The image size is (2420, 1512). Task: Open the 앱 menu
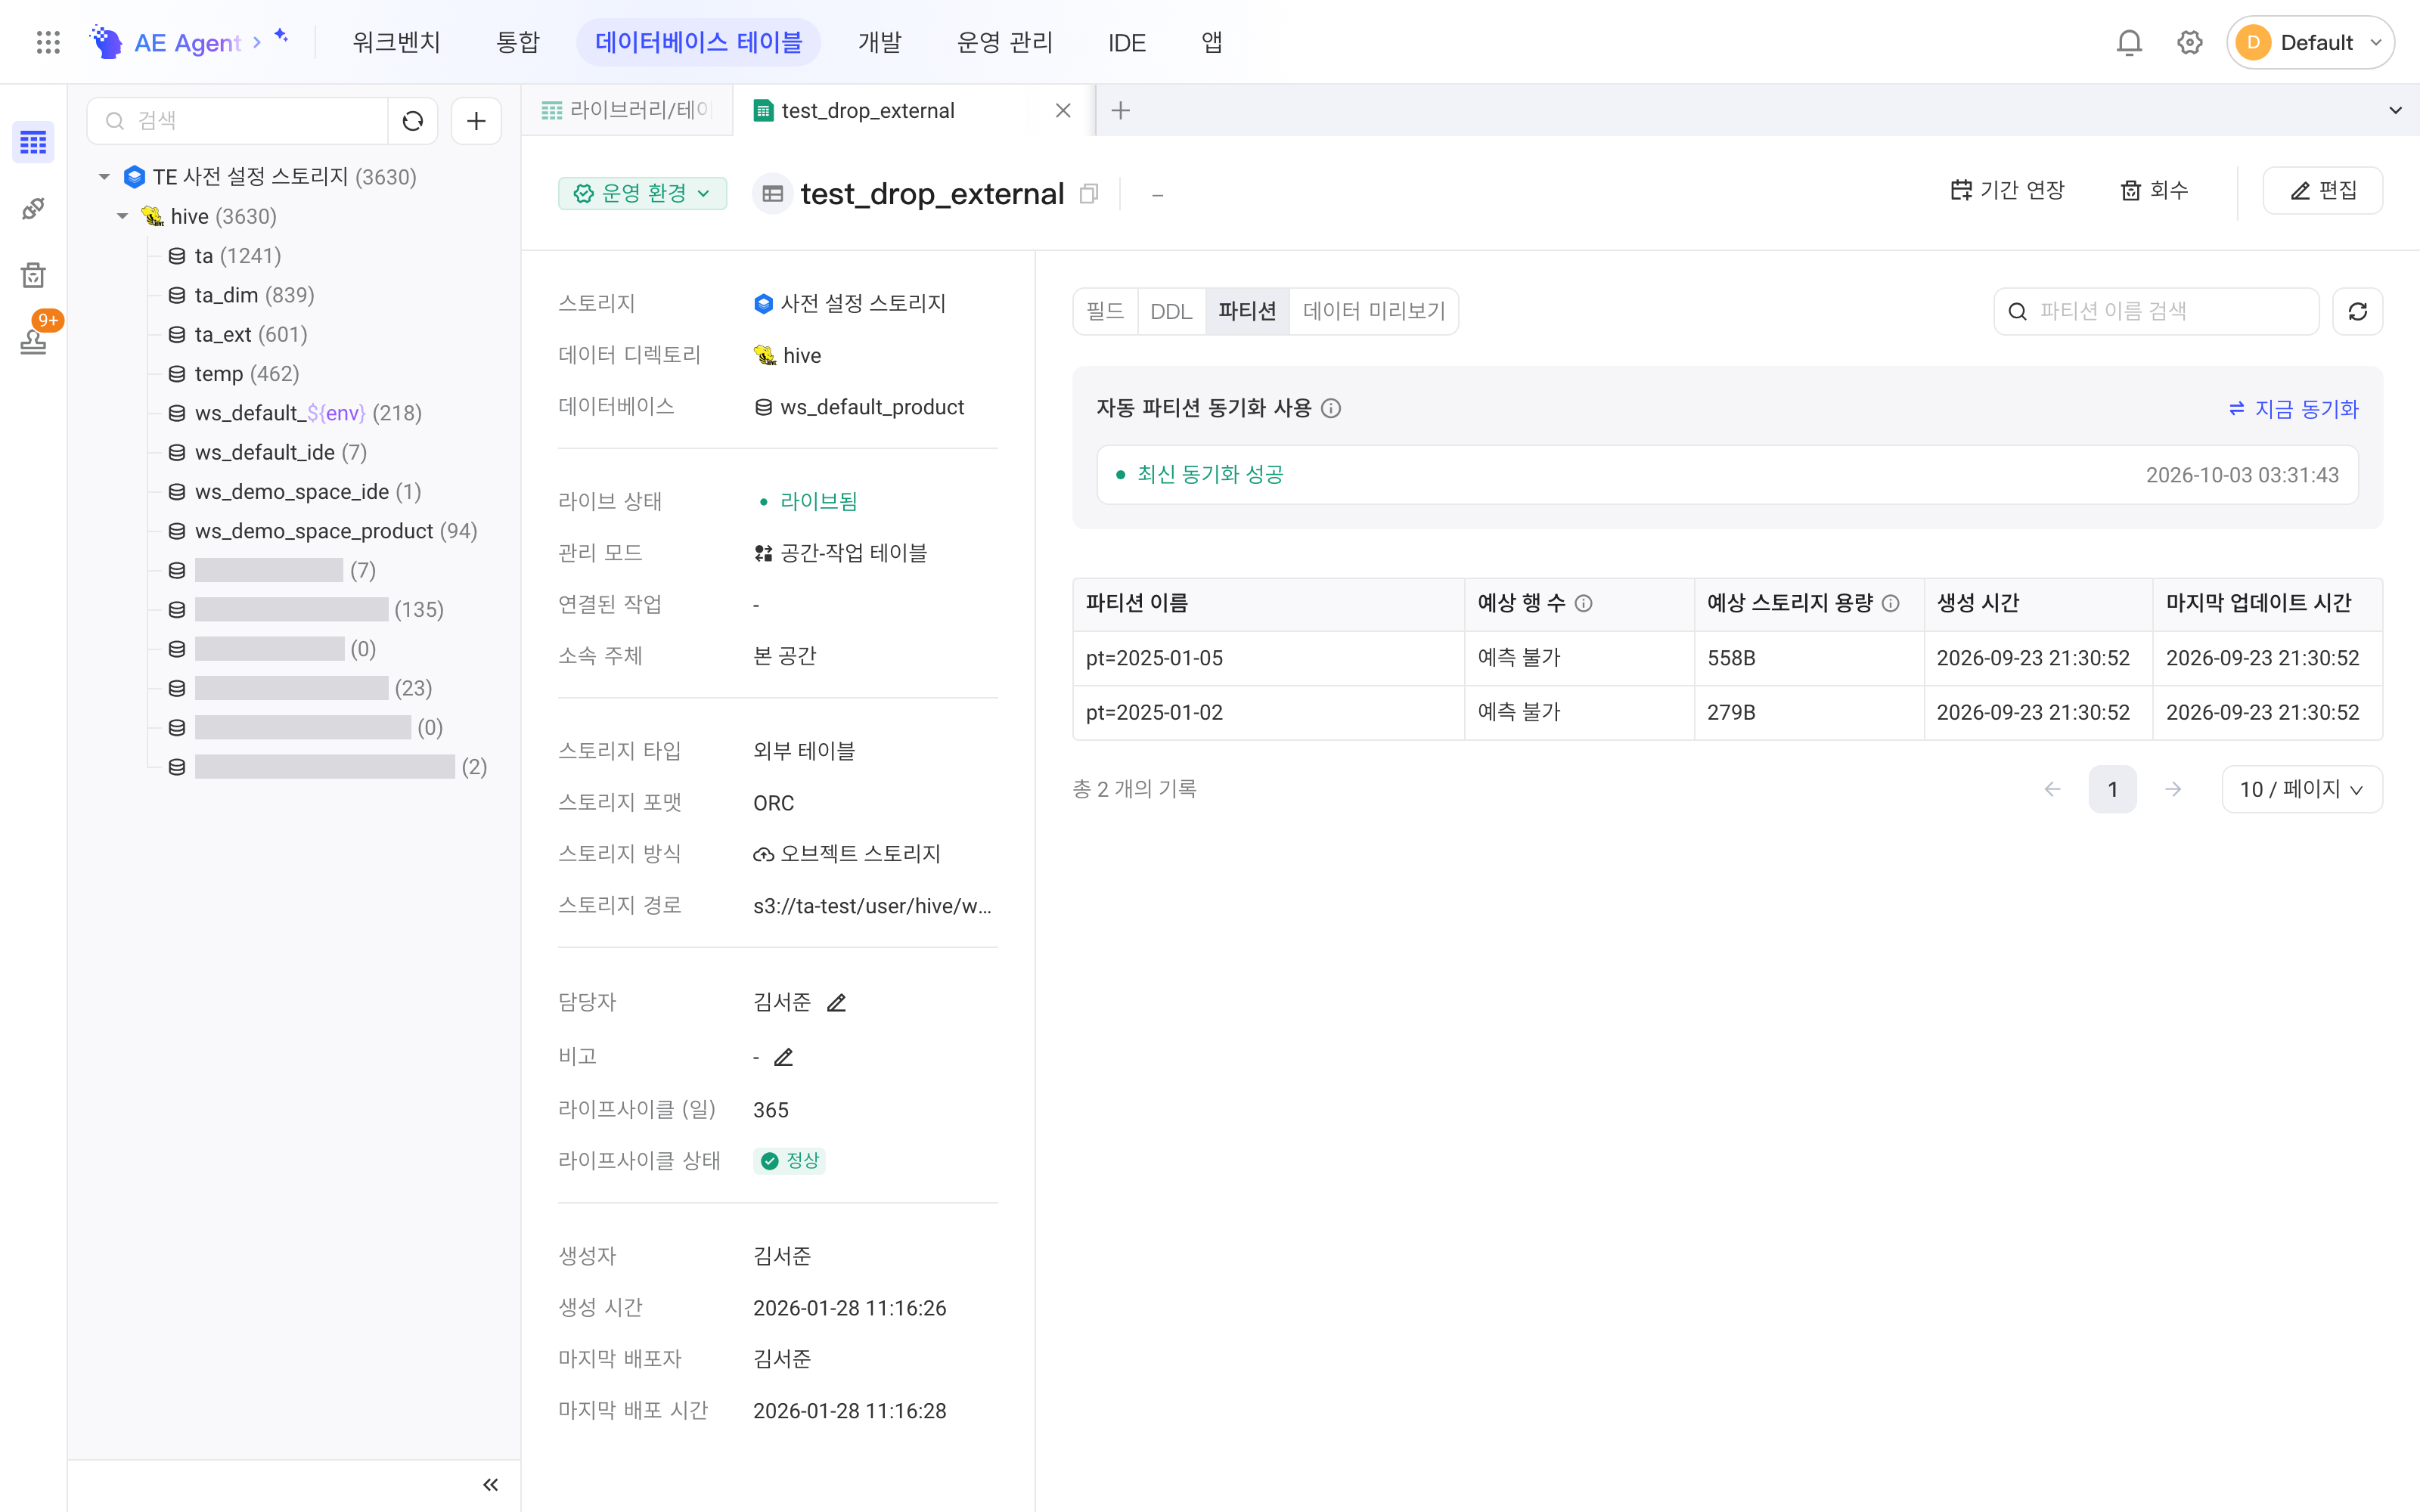point(1212,42)
